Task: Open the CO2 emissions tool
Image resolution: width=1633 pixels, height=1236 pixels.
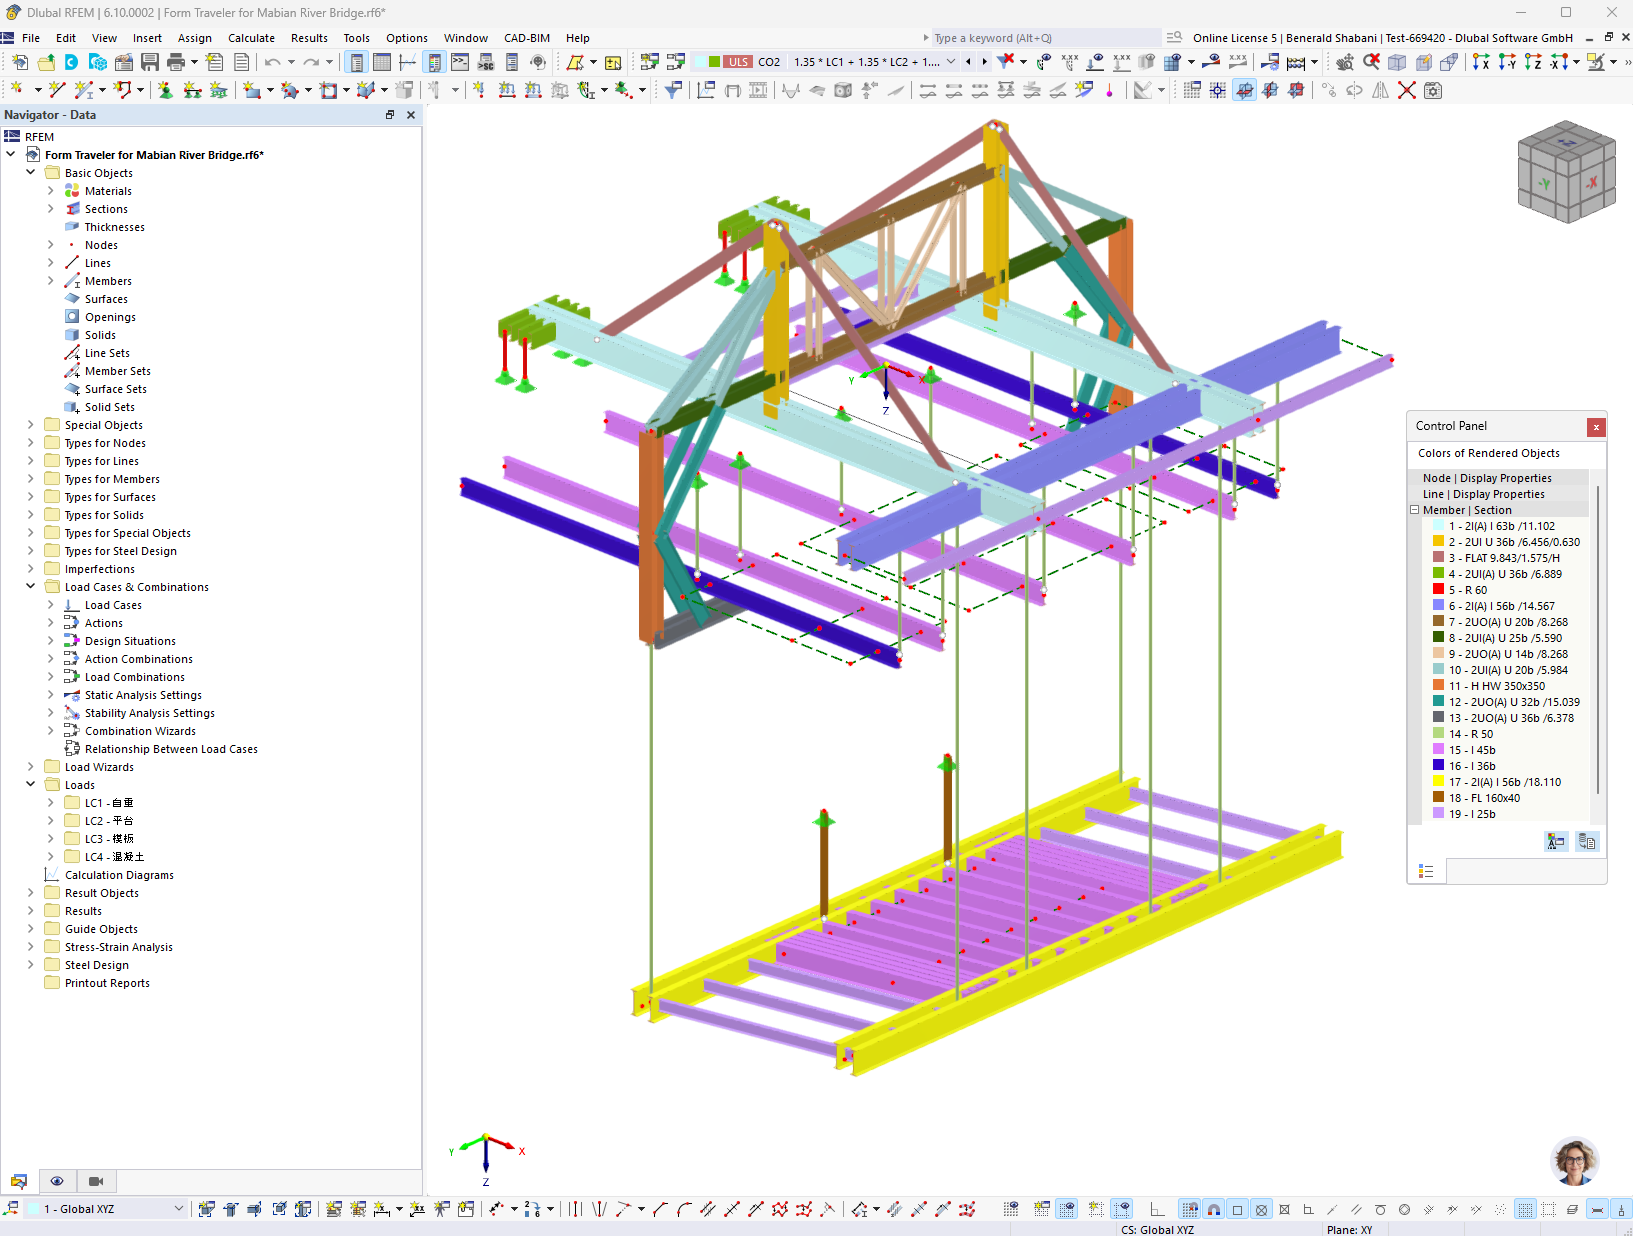Action: coord(769,61)
